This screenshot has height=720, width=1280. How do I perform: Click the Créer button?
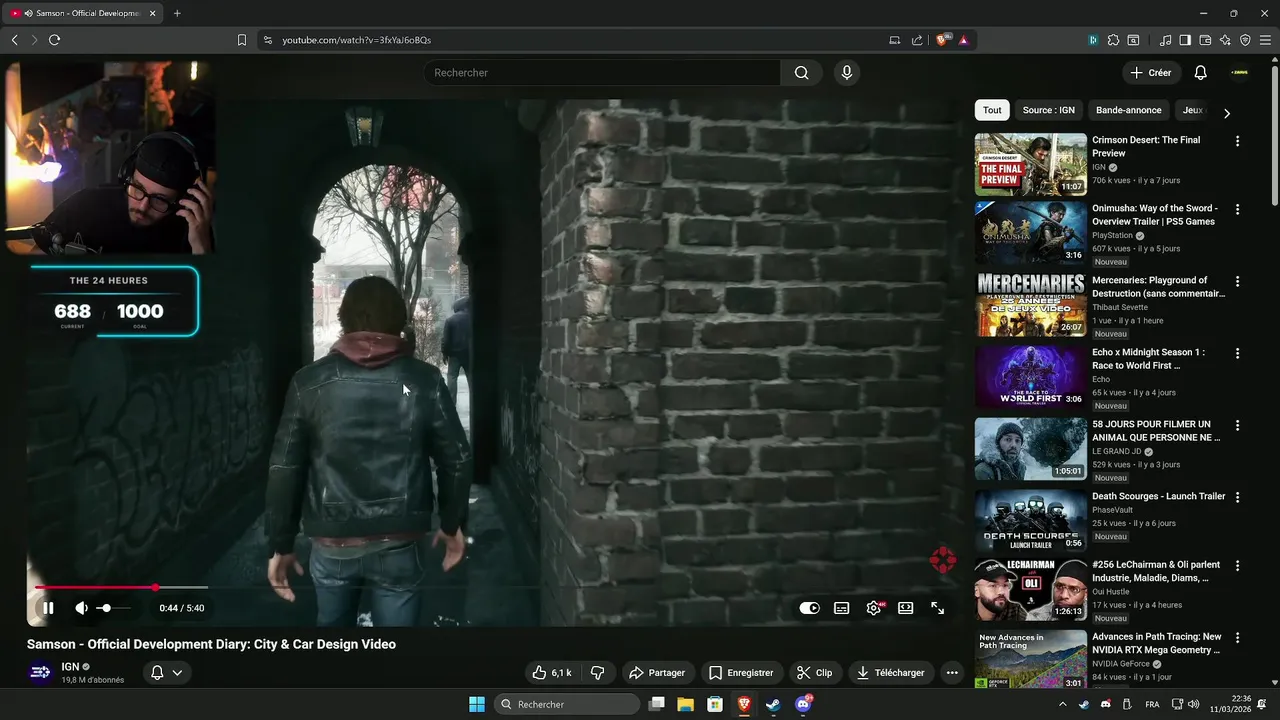point(1150,73)
